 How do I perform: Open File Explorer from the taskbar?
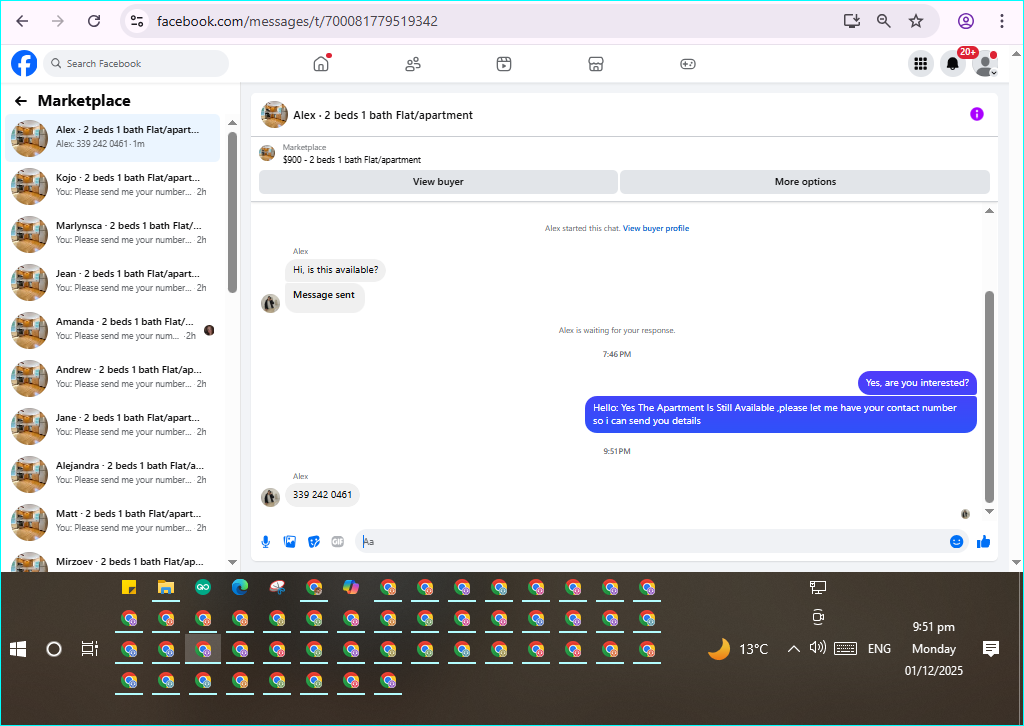pos(166,587)
